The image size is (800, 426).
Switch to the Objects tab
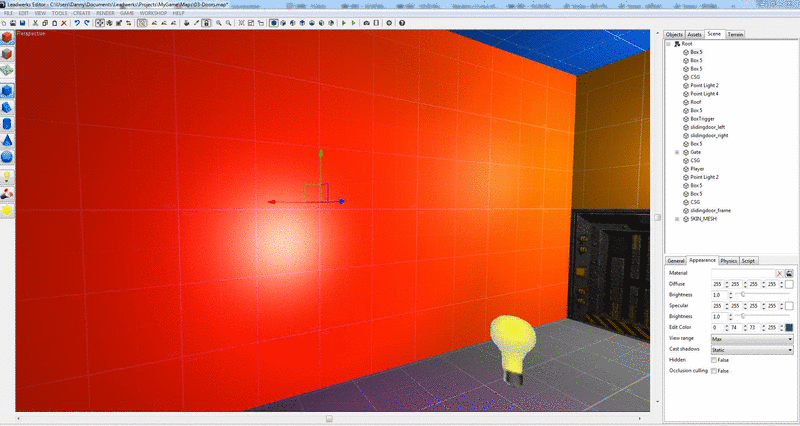point(674,34)
